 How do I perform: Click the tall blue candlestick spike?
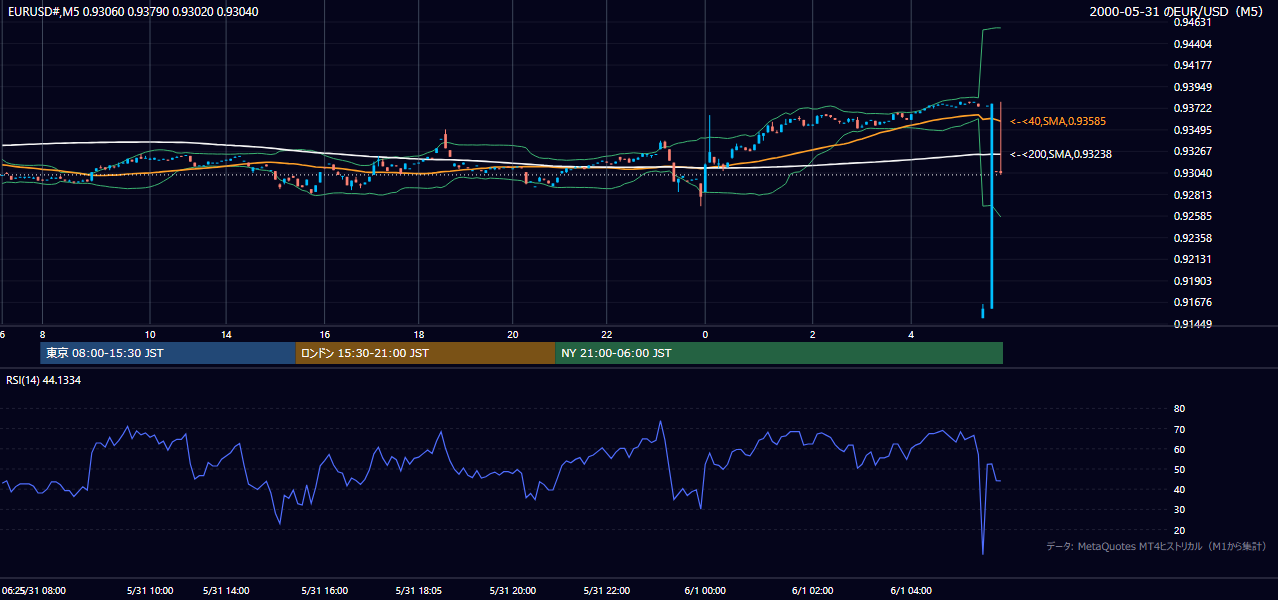coord(991,205)
